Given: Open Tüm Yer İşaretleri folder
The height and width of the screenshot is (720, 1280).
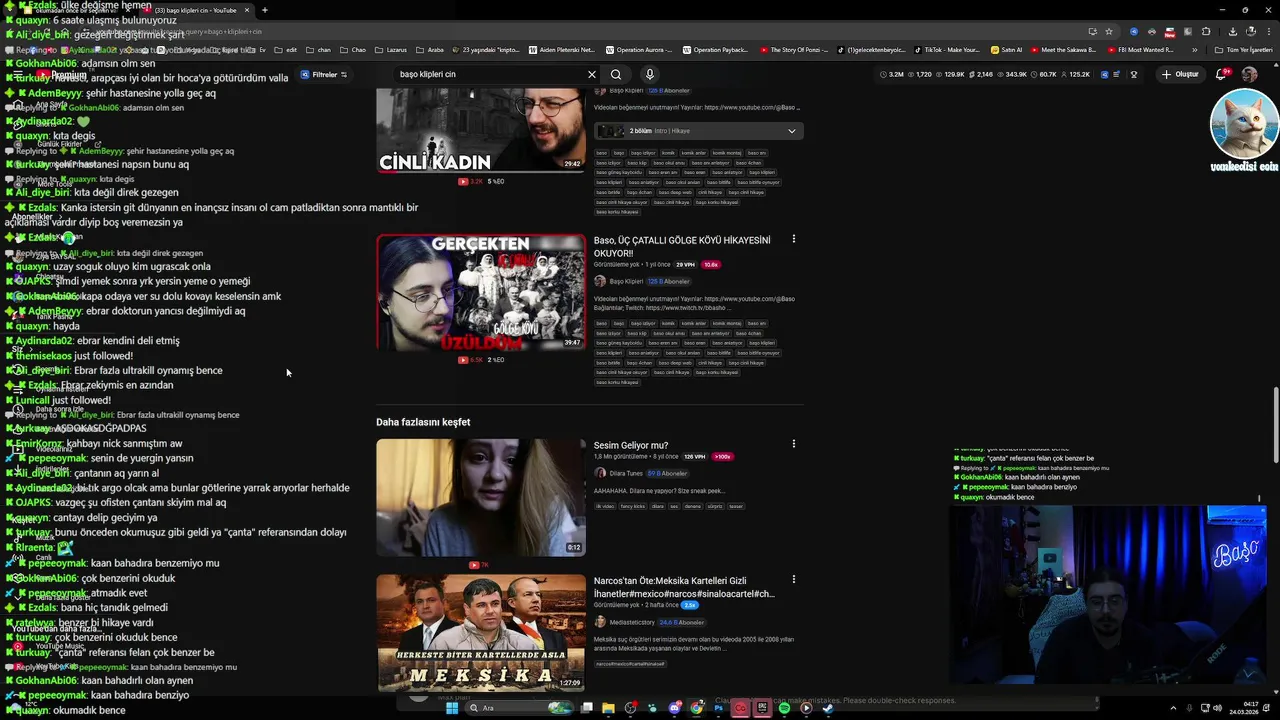Looking at the screenshot, I should tap(1242, 49).
